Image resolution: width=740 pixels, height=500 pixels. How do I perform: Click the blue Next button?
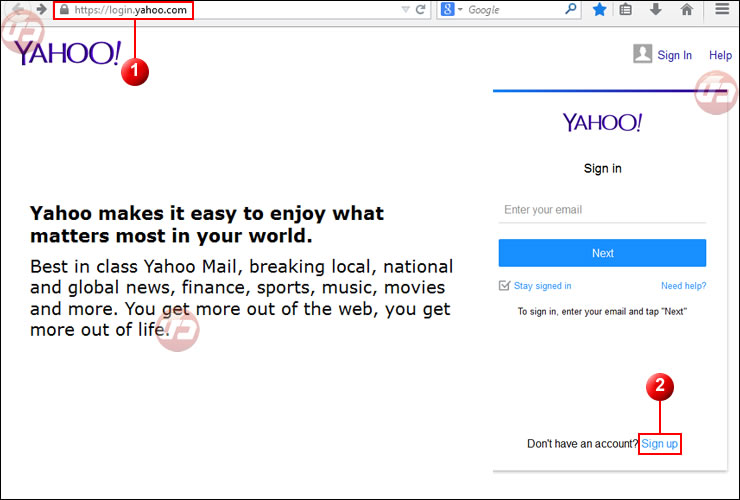click(602, 253)
